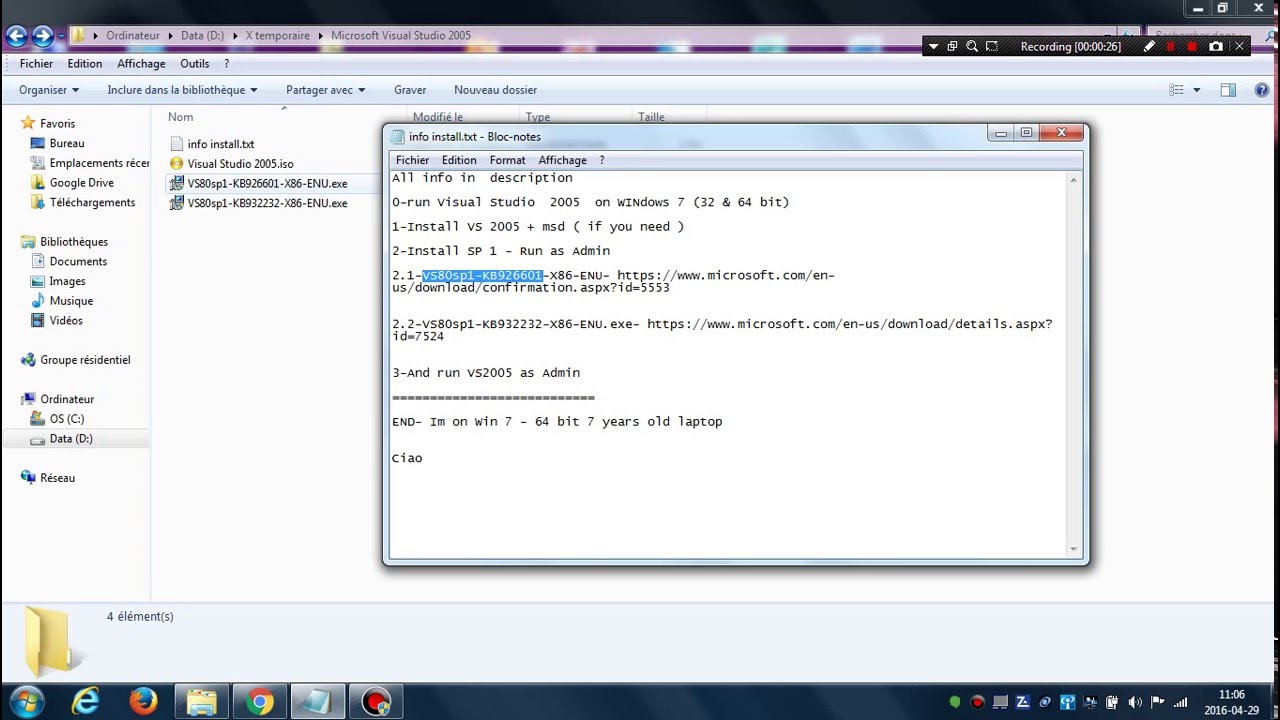Open Notepad help (?) menu
This screenshot has height=720, width=1280.
pos(602,160)
